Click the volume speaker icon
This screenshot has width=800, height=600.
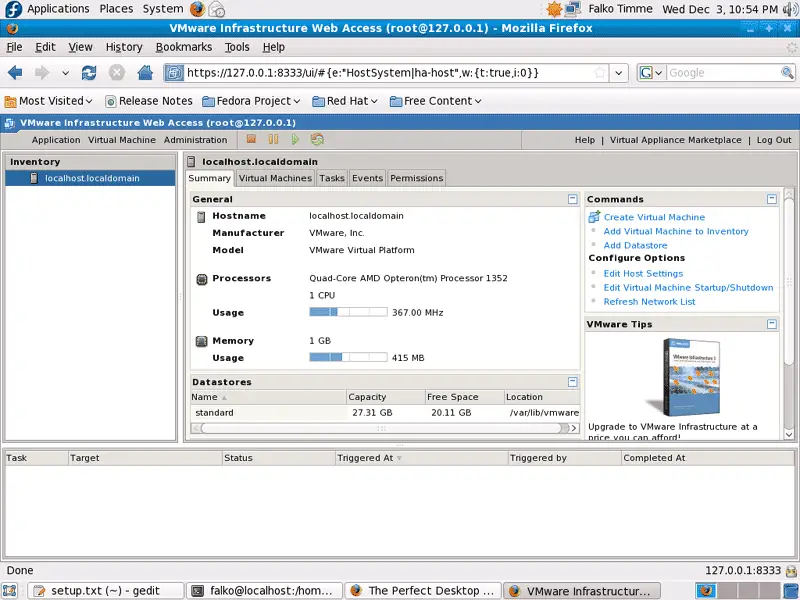tap(791, 9)
